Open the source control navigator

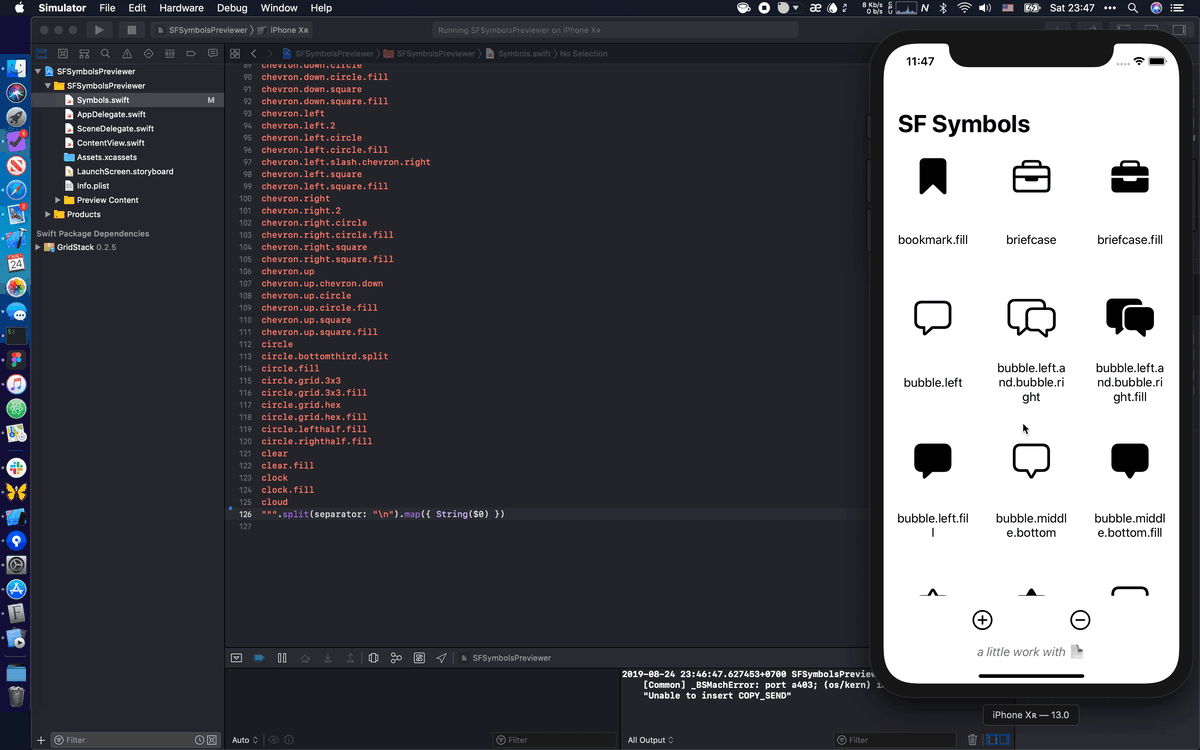(63, 53)
